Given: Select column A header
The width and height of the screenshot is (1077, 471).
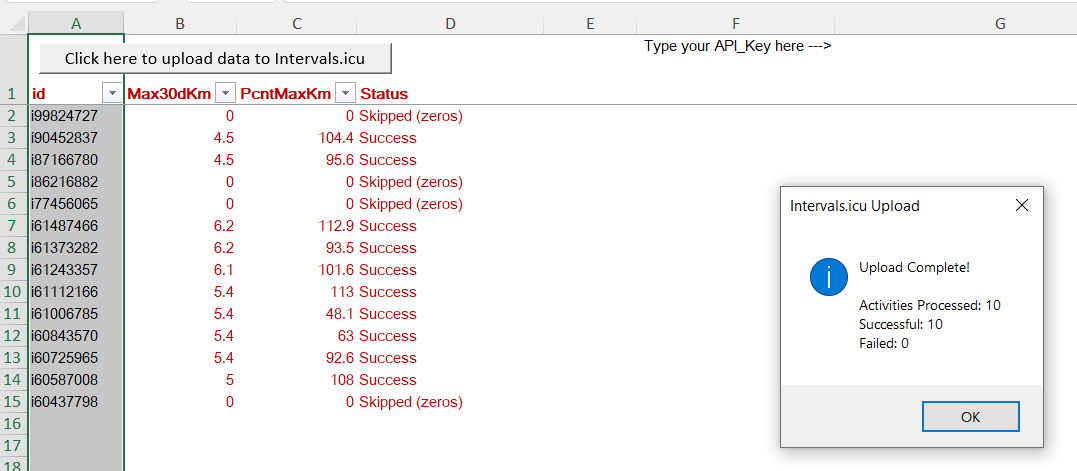Looking at the screenshot, I should [x=77, y=22].
